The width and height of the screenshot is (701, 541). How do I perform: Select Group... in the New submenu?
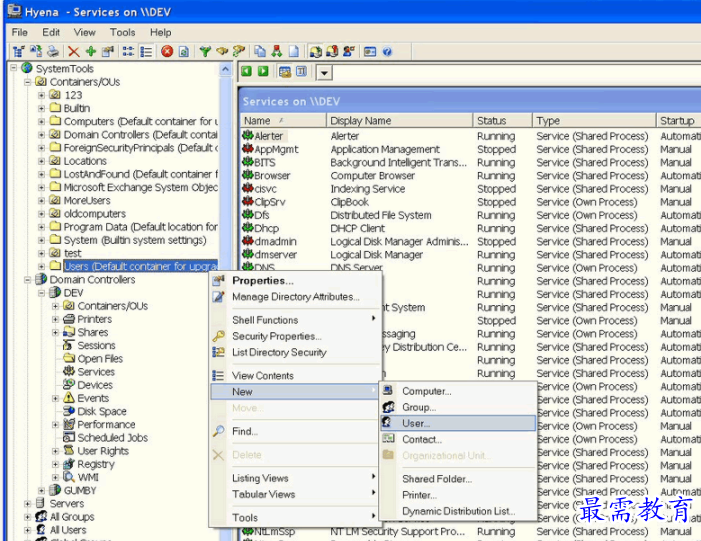tap(419, 407)
